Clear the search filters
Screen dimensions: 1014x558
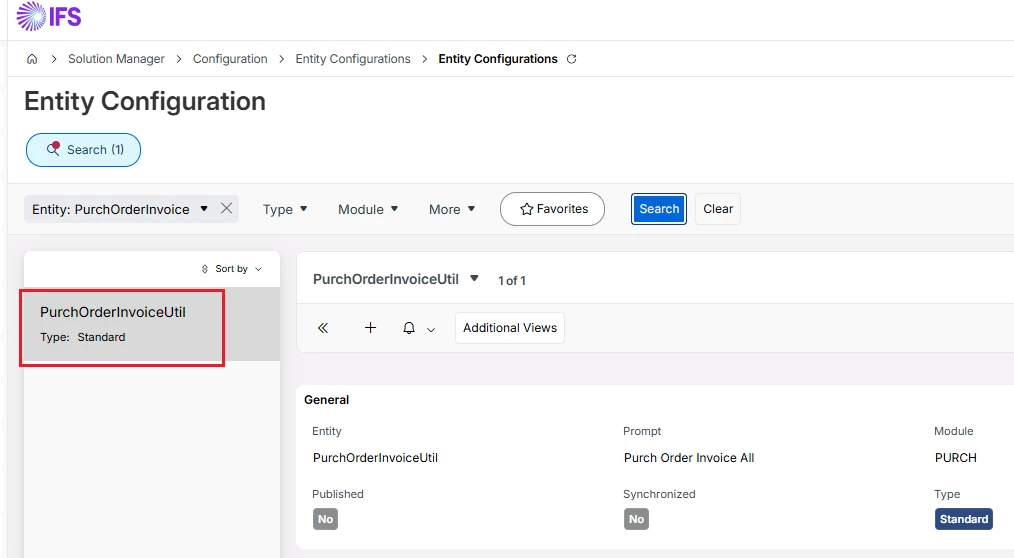coord(718,209)
